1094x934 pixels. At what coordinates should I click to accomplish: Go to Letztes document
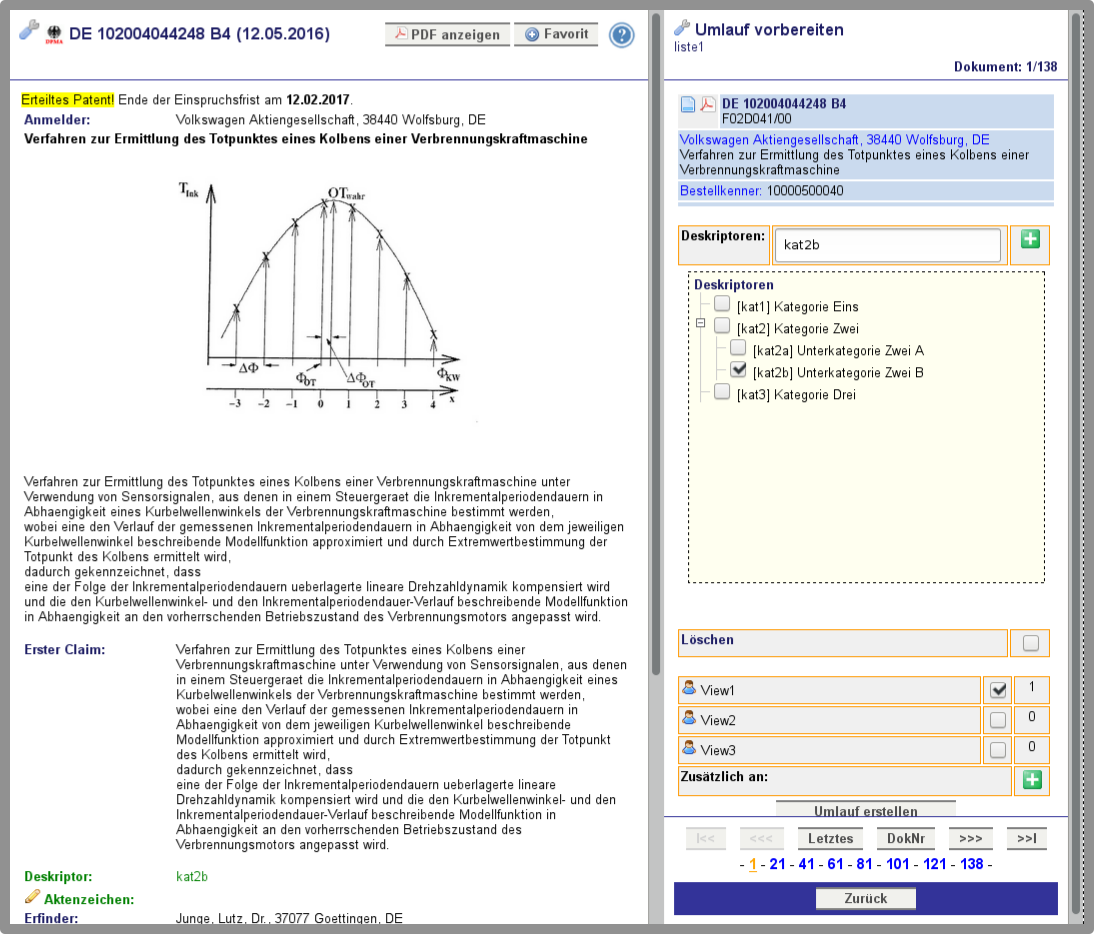click(830, 838)
